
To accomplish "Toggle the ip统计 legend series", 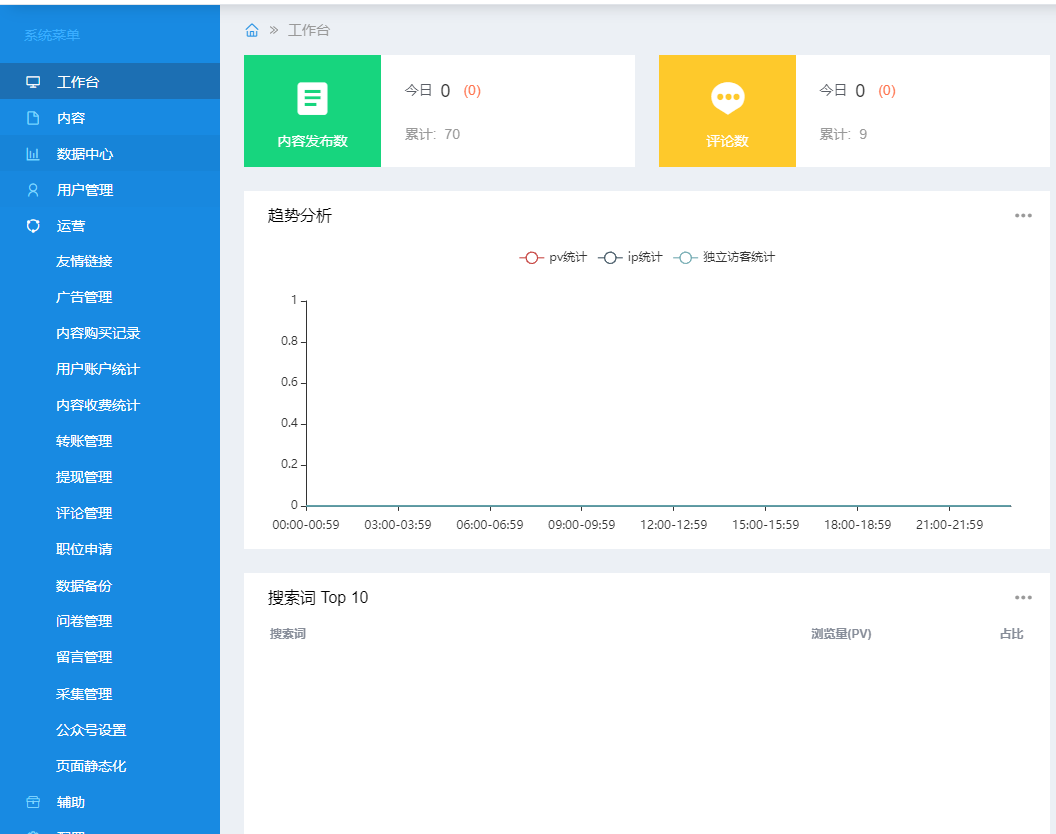I will click(x=630, y=257).
